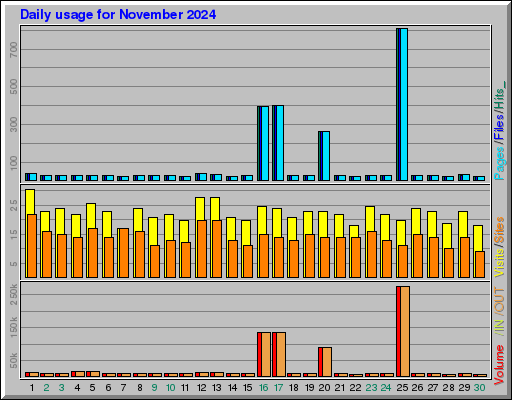Click the day 7 sites bar in middle chart
Viewport: 512px width, 400px height.
pos(123,253)
